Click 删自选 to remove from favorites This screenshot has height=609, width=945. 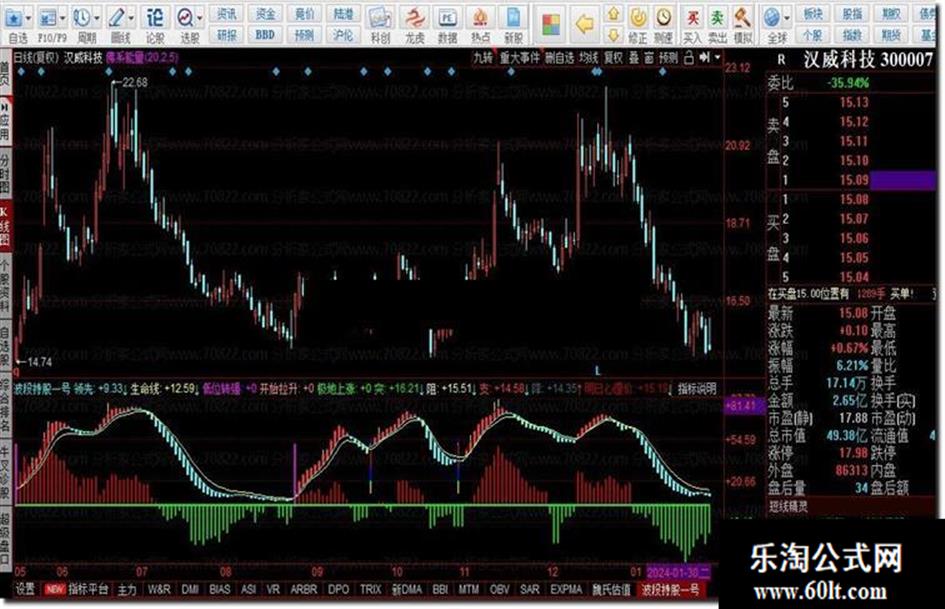[x=559, y=58]
